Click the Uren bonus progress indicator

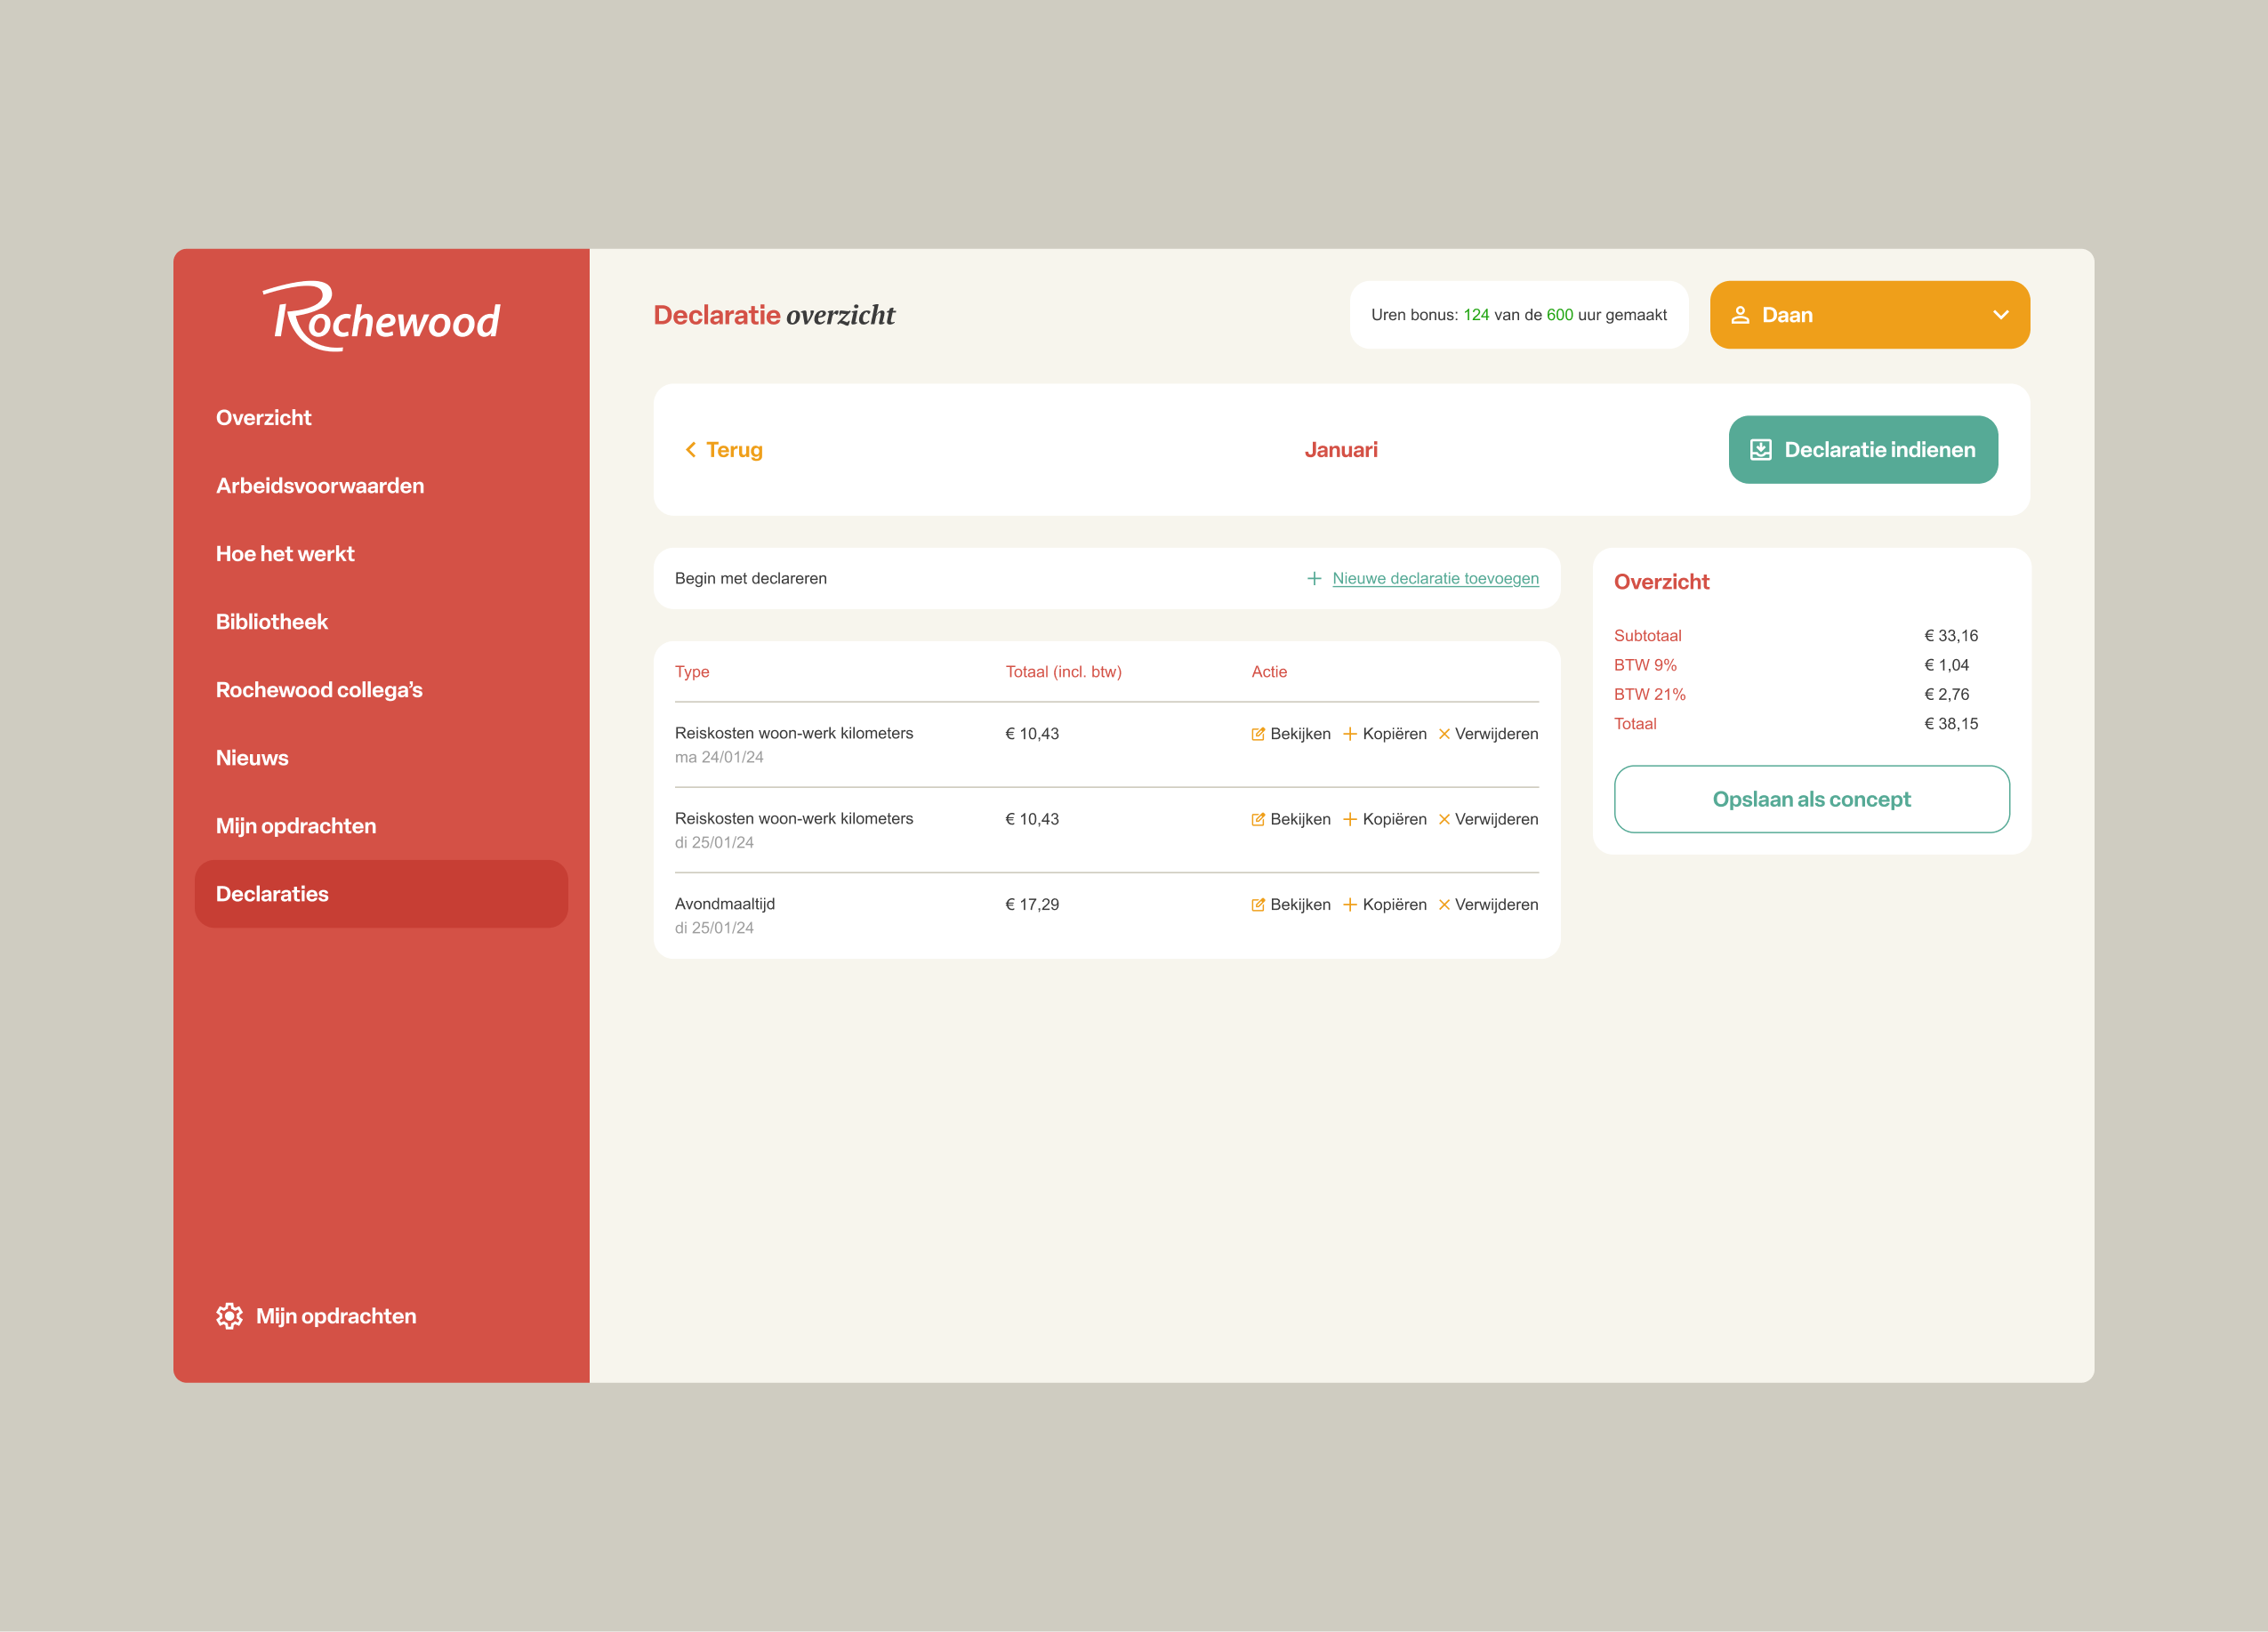coord(1518,314)
